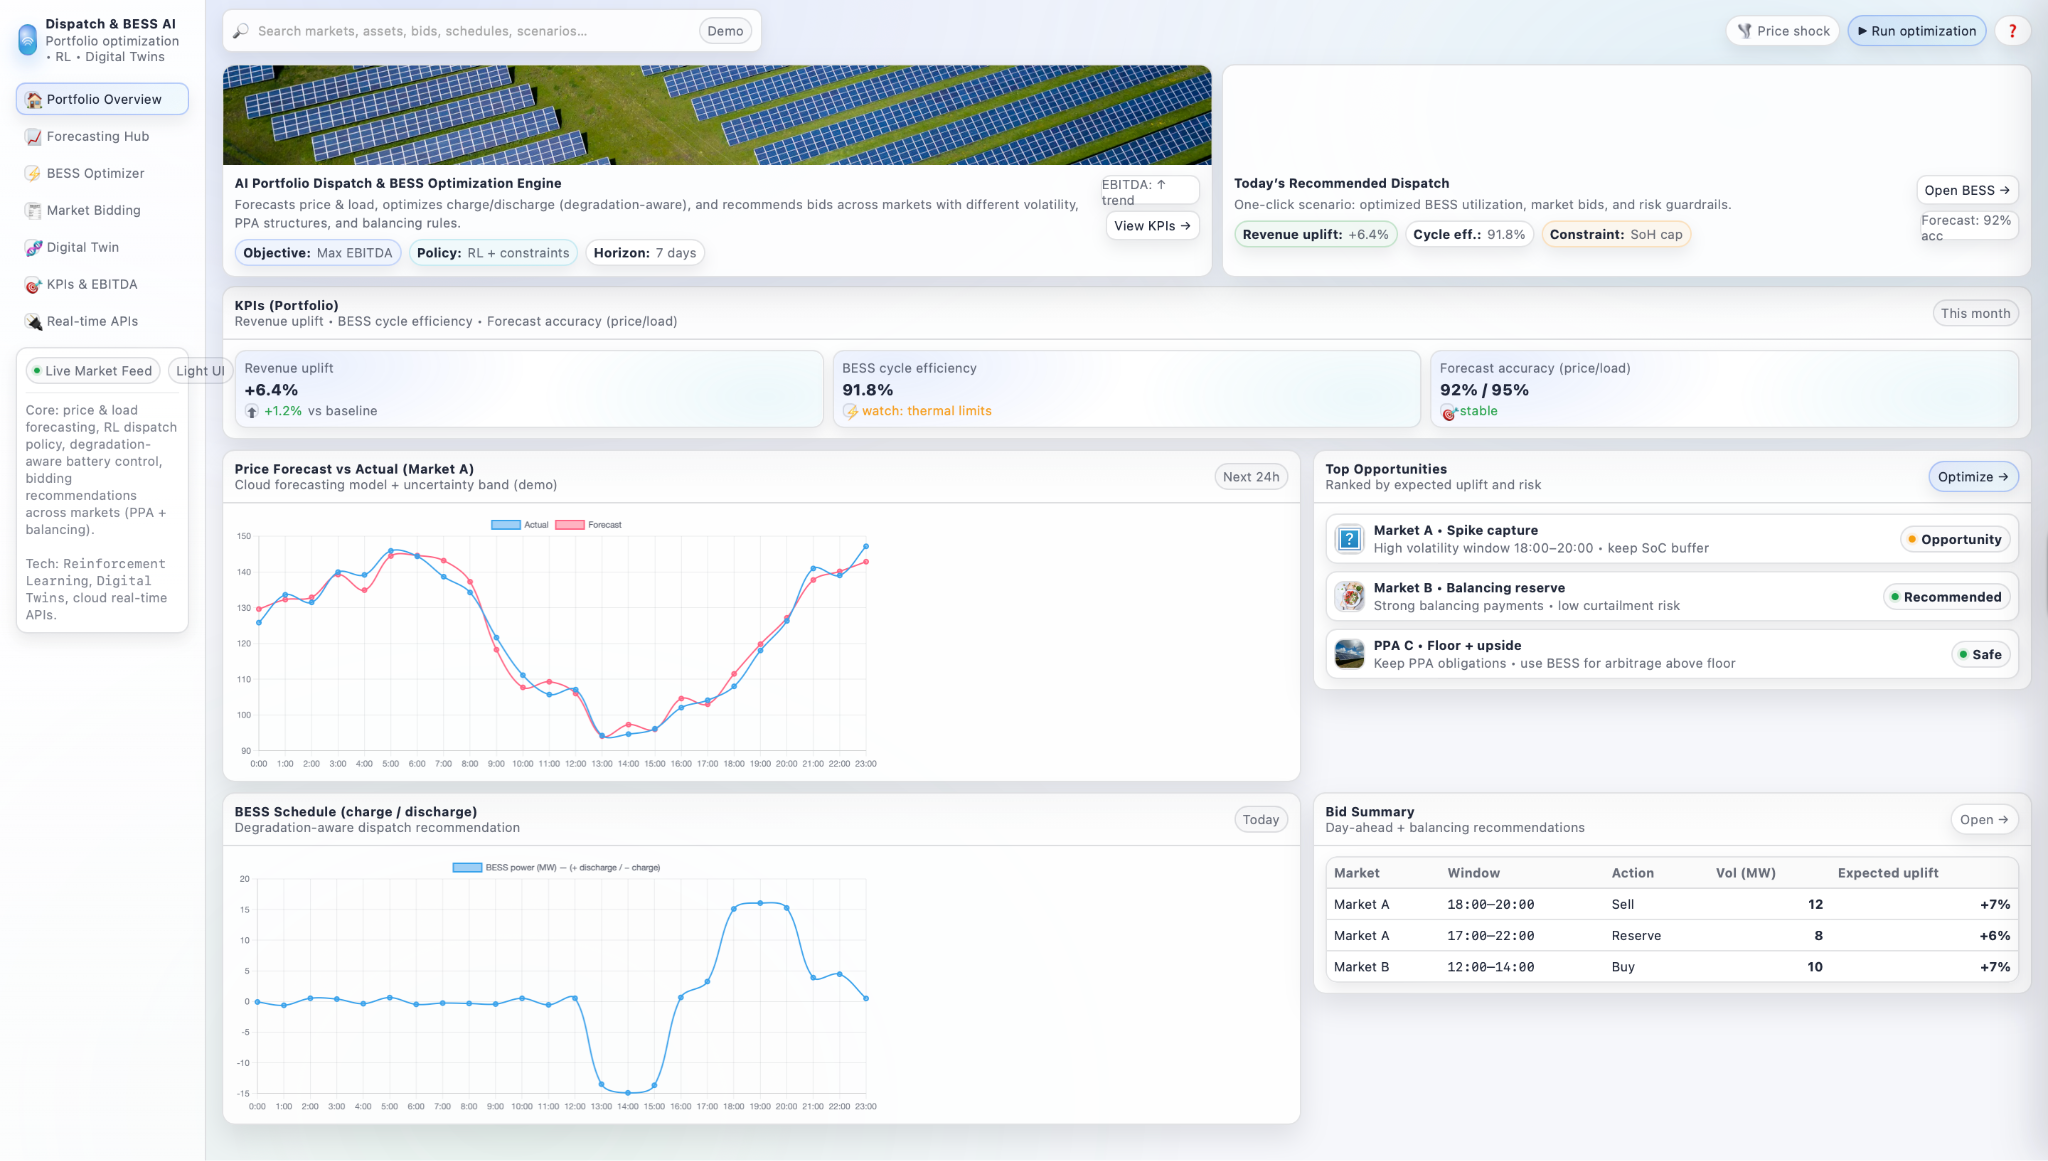This screenshot has height=1161, width=2048.
Task: Toggle the Actual series legend swatch
Action: [x=506, y=525]
